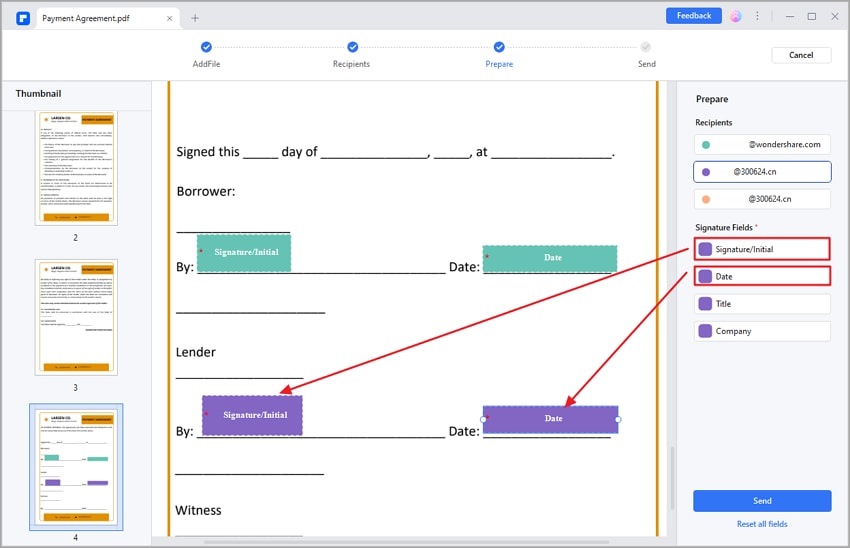
Task: Select the orange-dot @300624.cn recipient
Action: coord(762,199)
